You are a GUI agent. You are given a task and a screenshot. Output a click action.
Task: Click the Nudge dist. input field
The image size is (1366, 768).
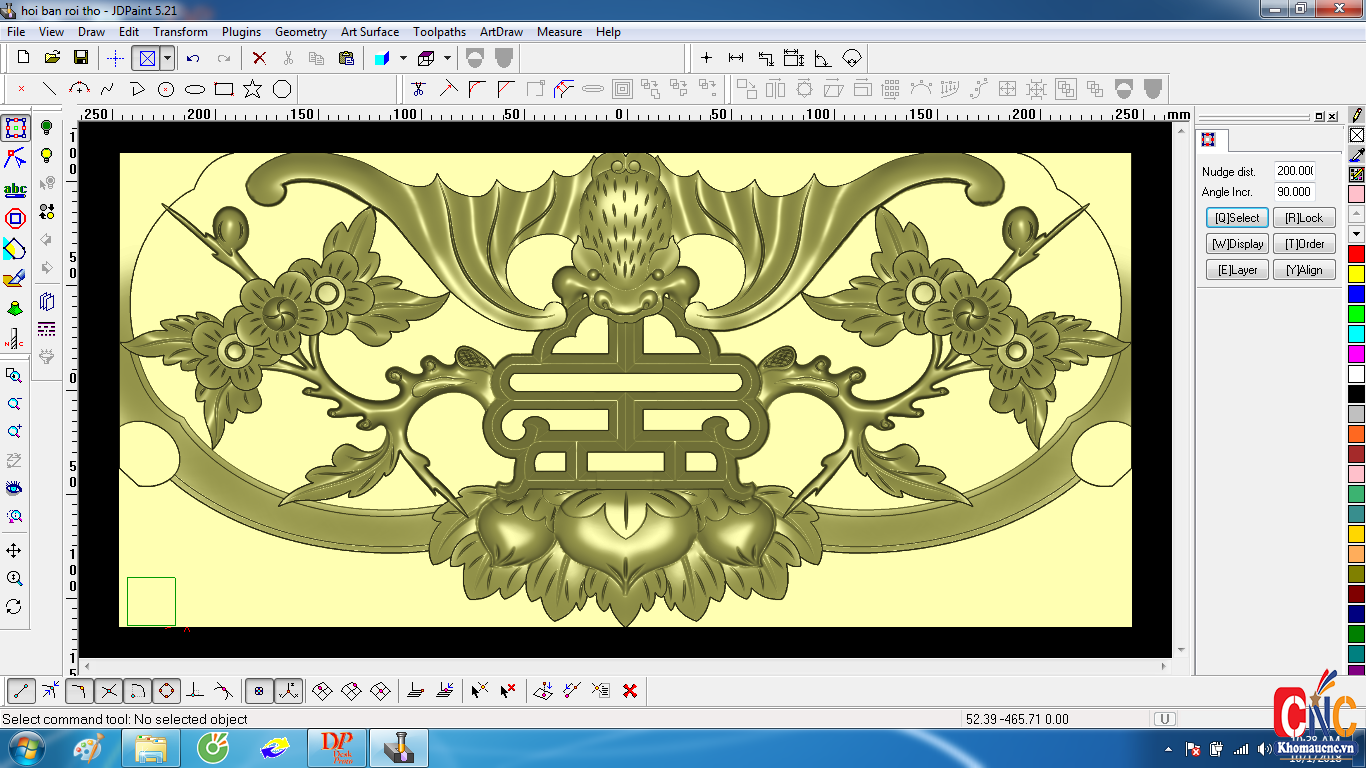pyautogui.click(x=1294, y=171)
